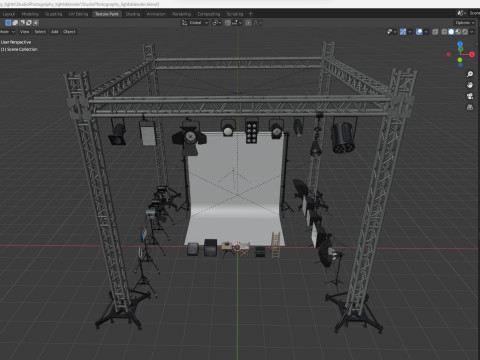Screen dimensions: 480x360
Task: Click the light green Y axis gizmo ball
Action: pyautogui.click(x=460, y=60)
